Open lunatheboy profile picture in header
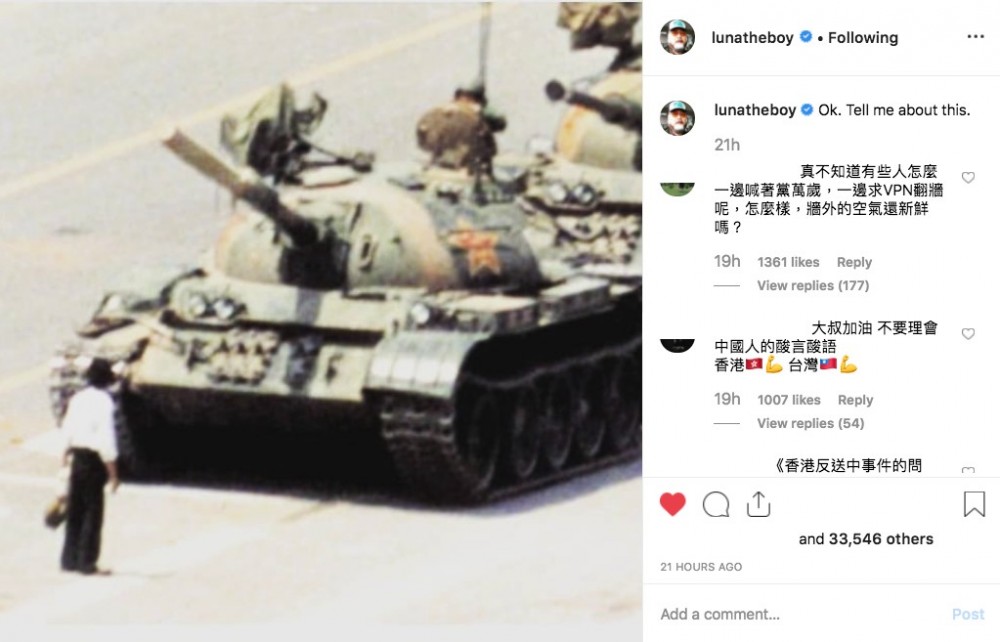The image size is (1000, 642). click(677, 37)
